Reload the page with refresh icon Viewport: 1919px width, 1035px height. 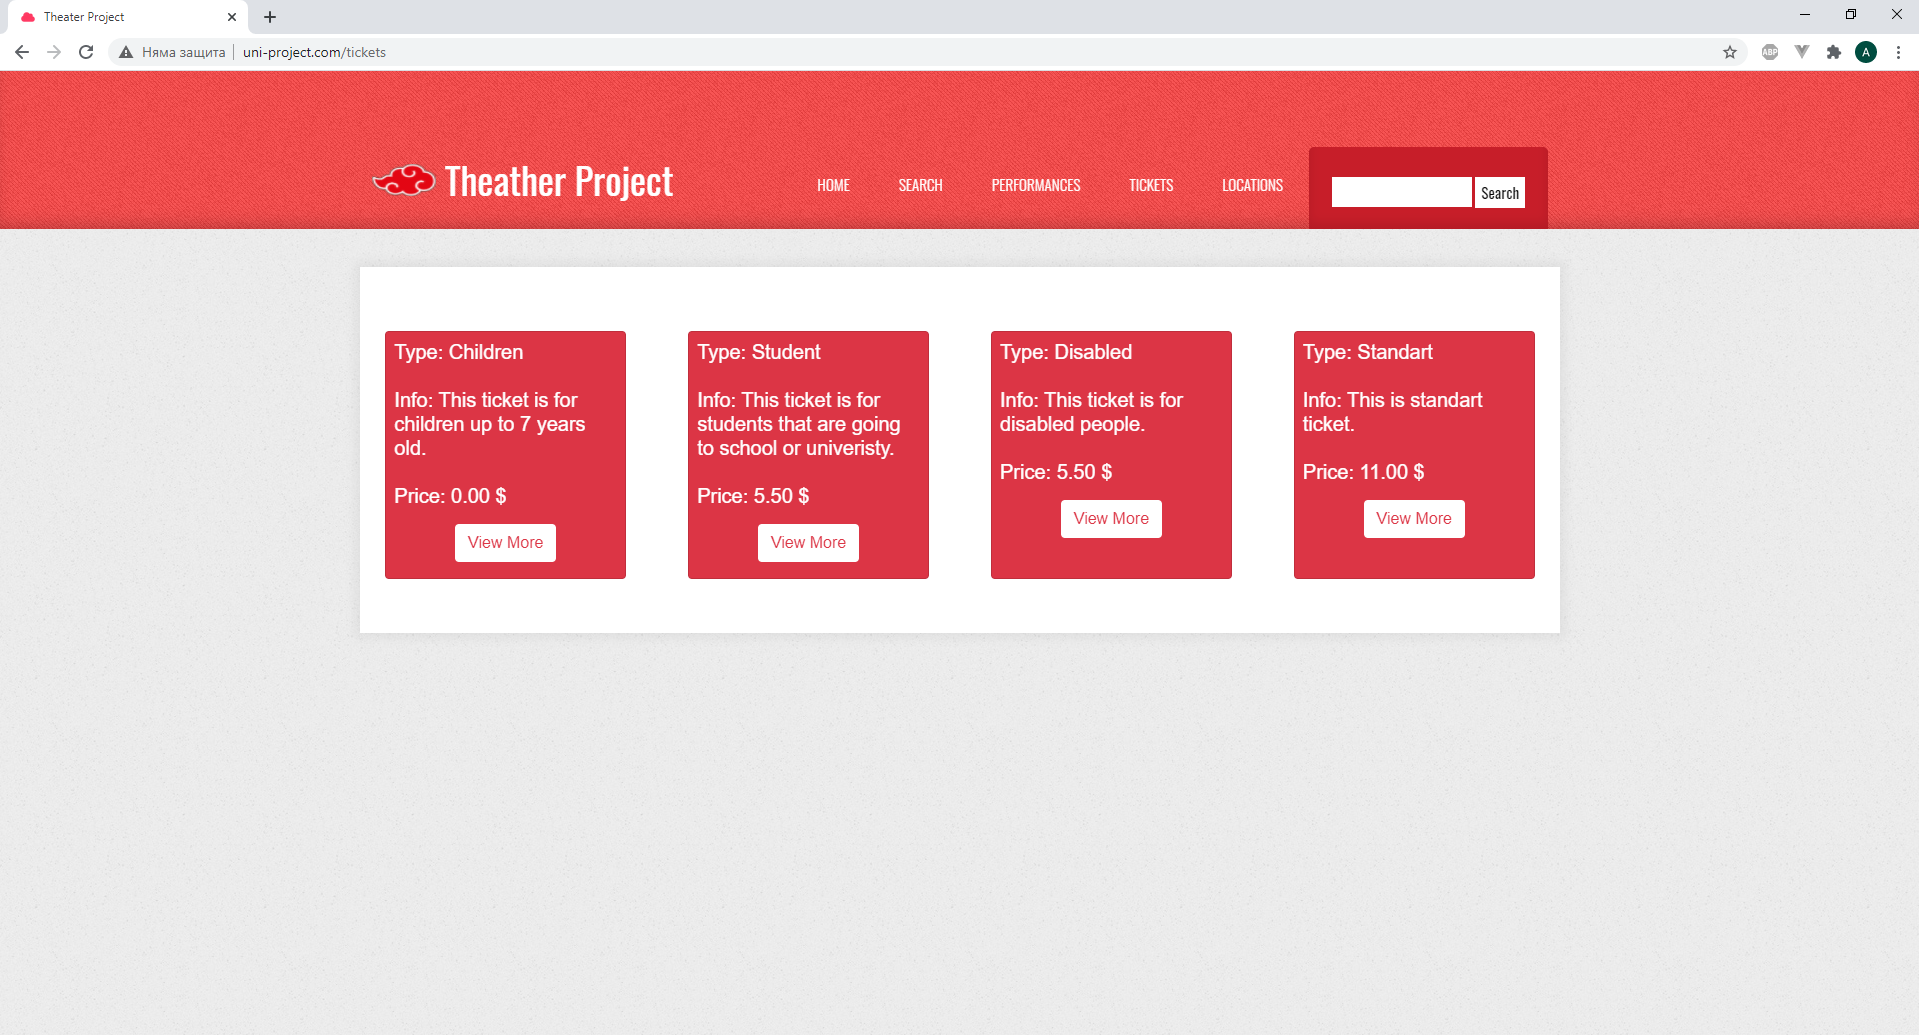86,52
